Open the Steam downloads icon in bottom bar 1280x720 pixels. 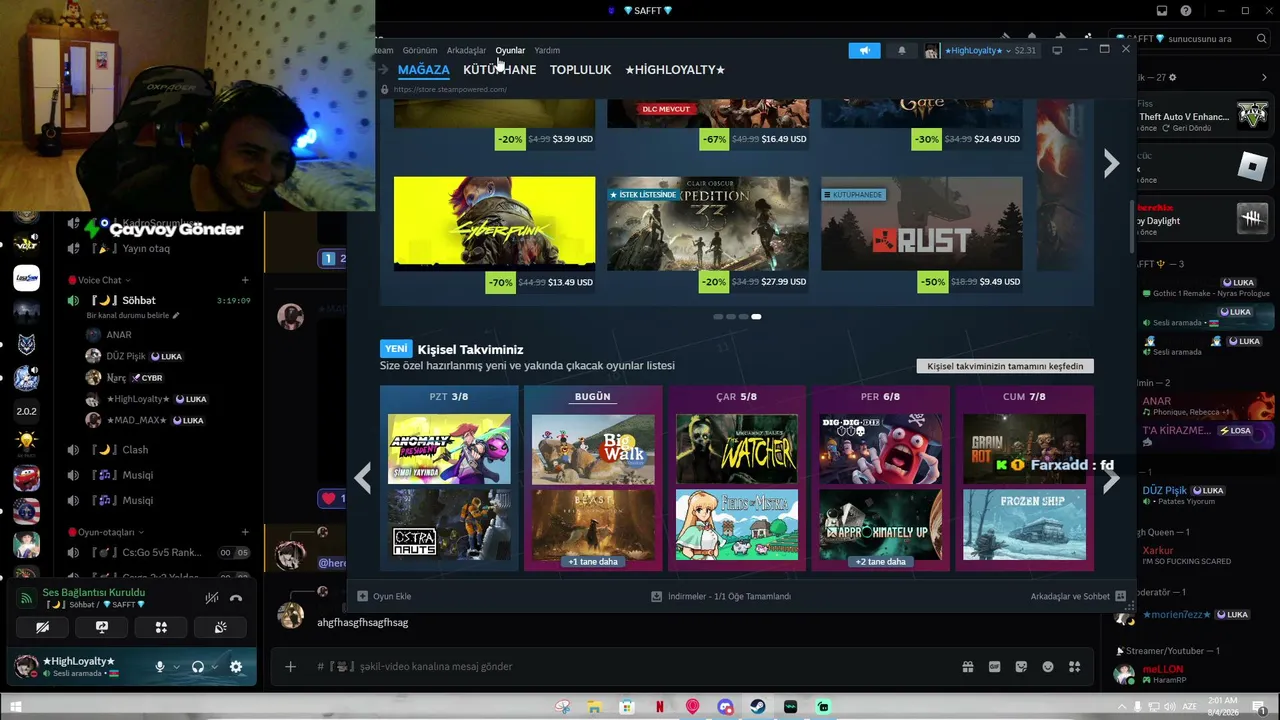[656, 596]
